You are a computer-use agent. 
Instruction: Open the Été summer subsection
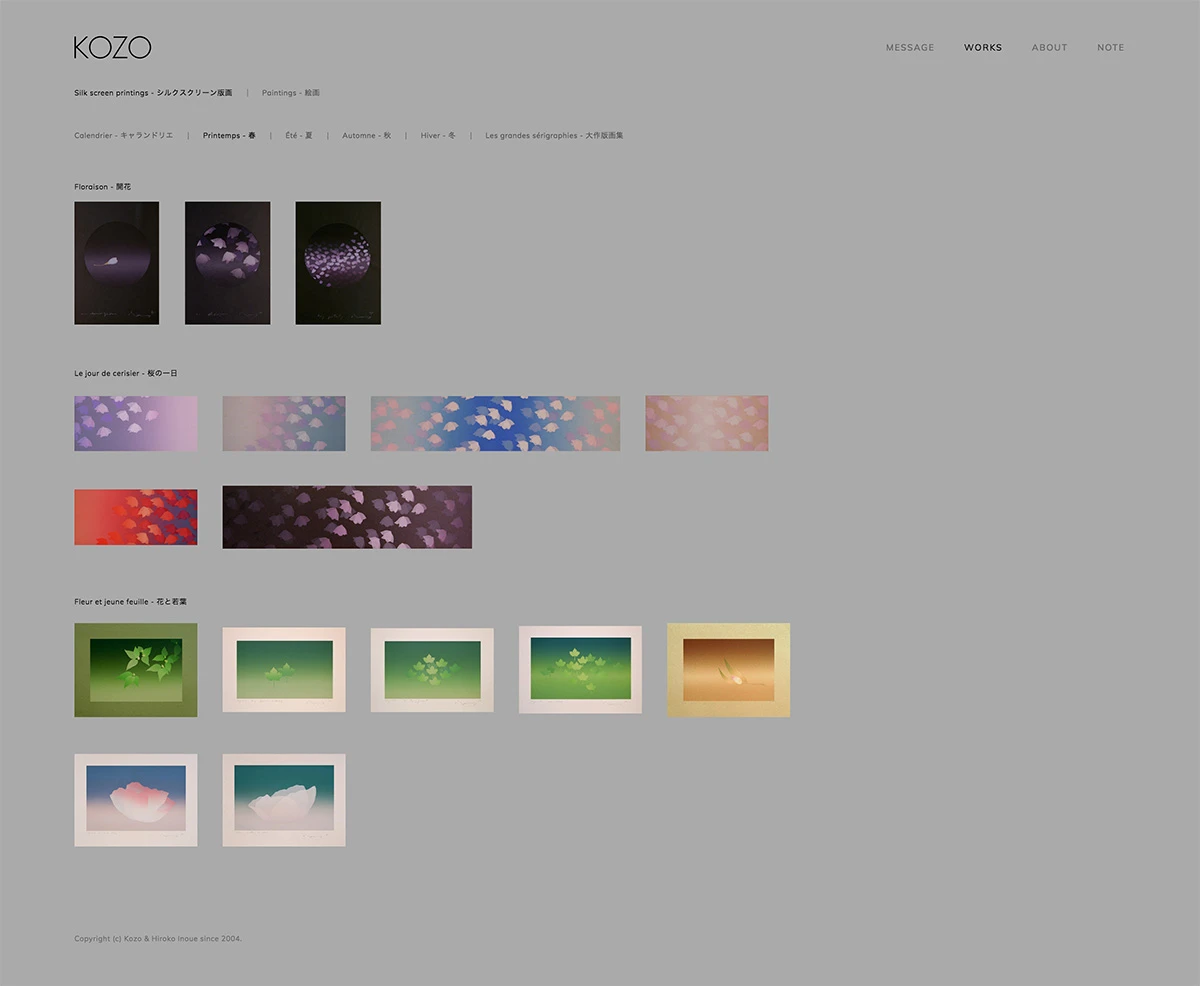299,135
